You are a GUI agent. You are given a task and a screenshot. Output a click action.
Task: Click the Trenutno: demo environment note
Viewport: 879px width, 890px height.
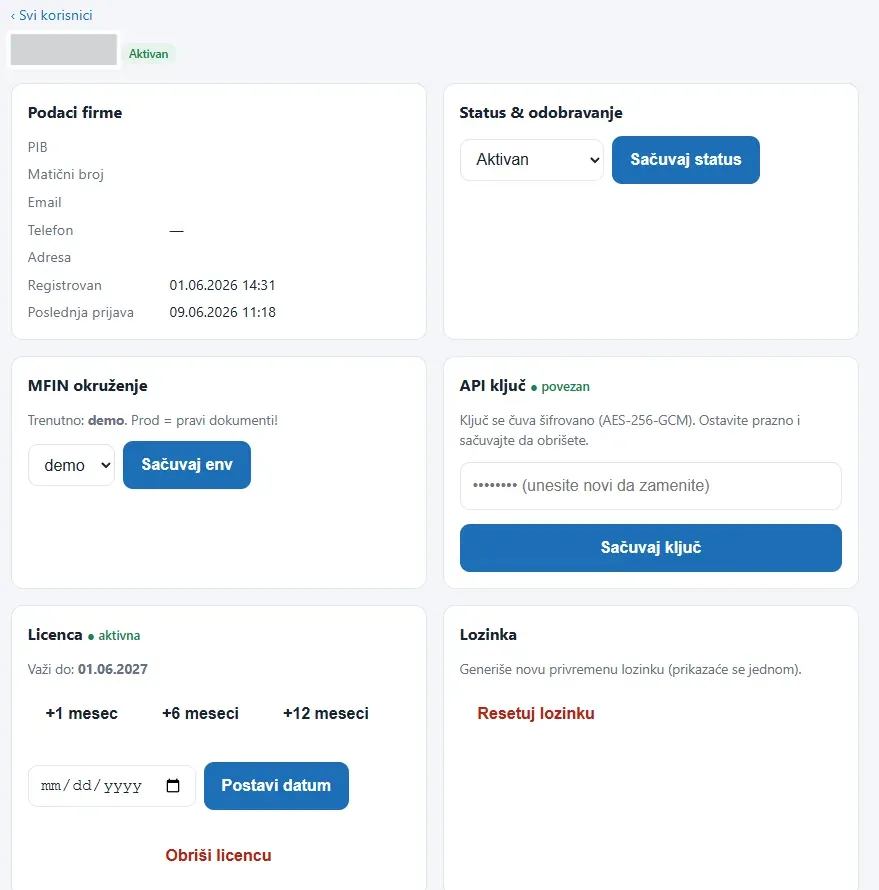(153, 421)
